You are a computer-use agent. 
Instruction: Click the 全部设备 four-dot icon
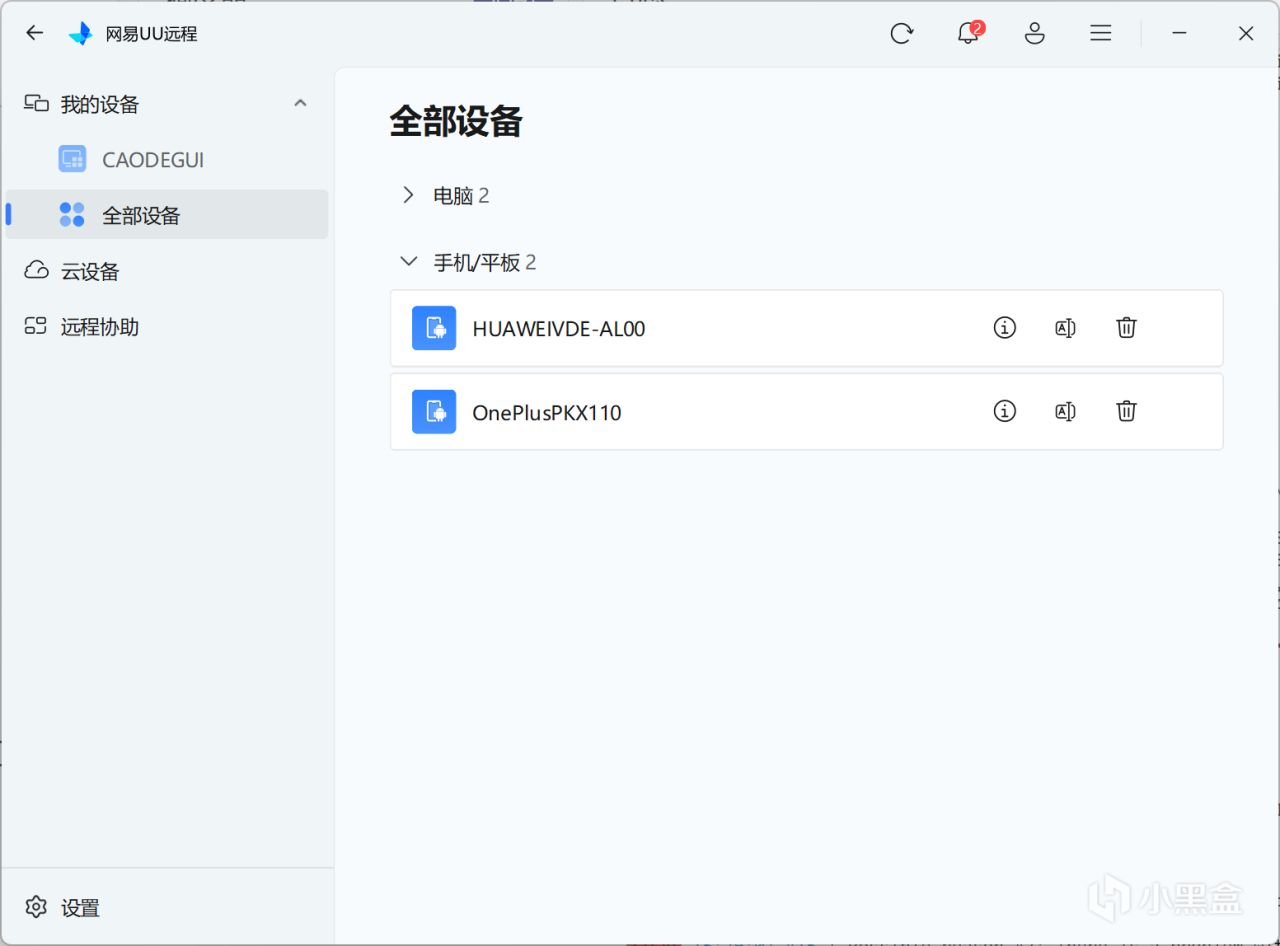[72, 215]
